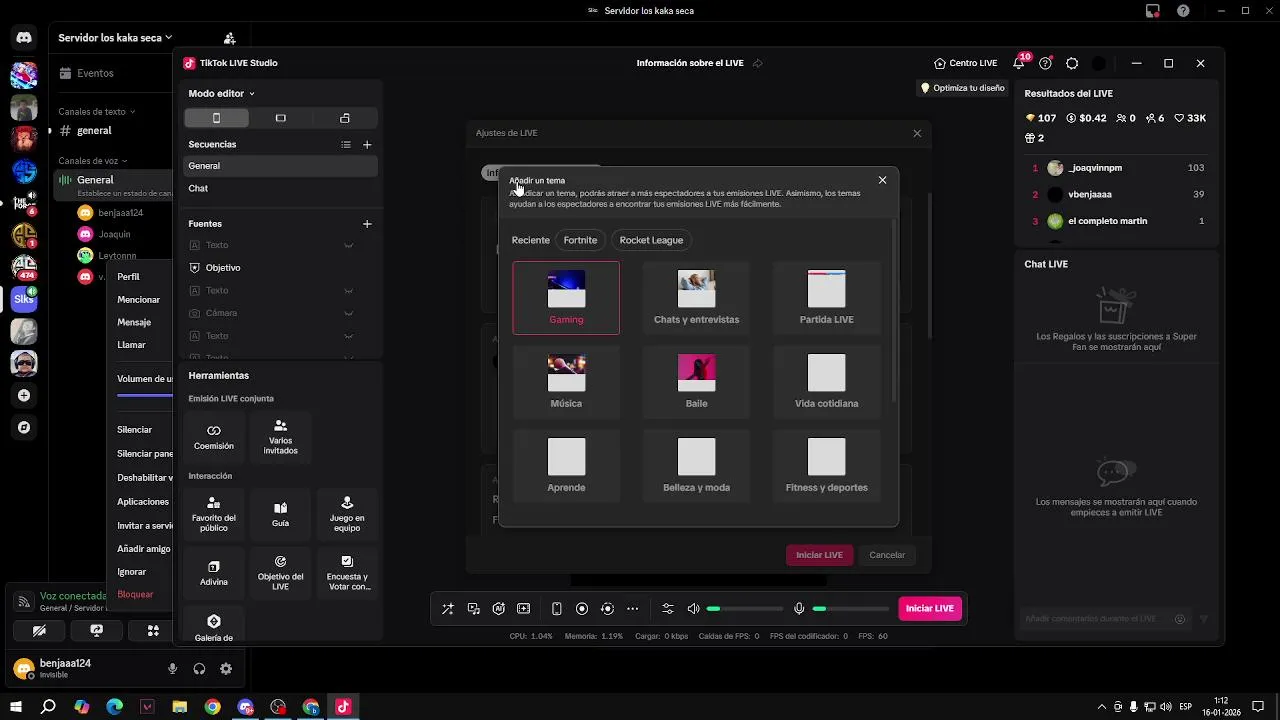The width and height of the screenshot is (1280, 720).
Task: Add a new scene in Secuencias
Action: (x=367, y=145)
